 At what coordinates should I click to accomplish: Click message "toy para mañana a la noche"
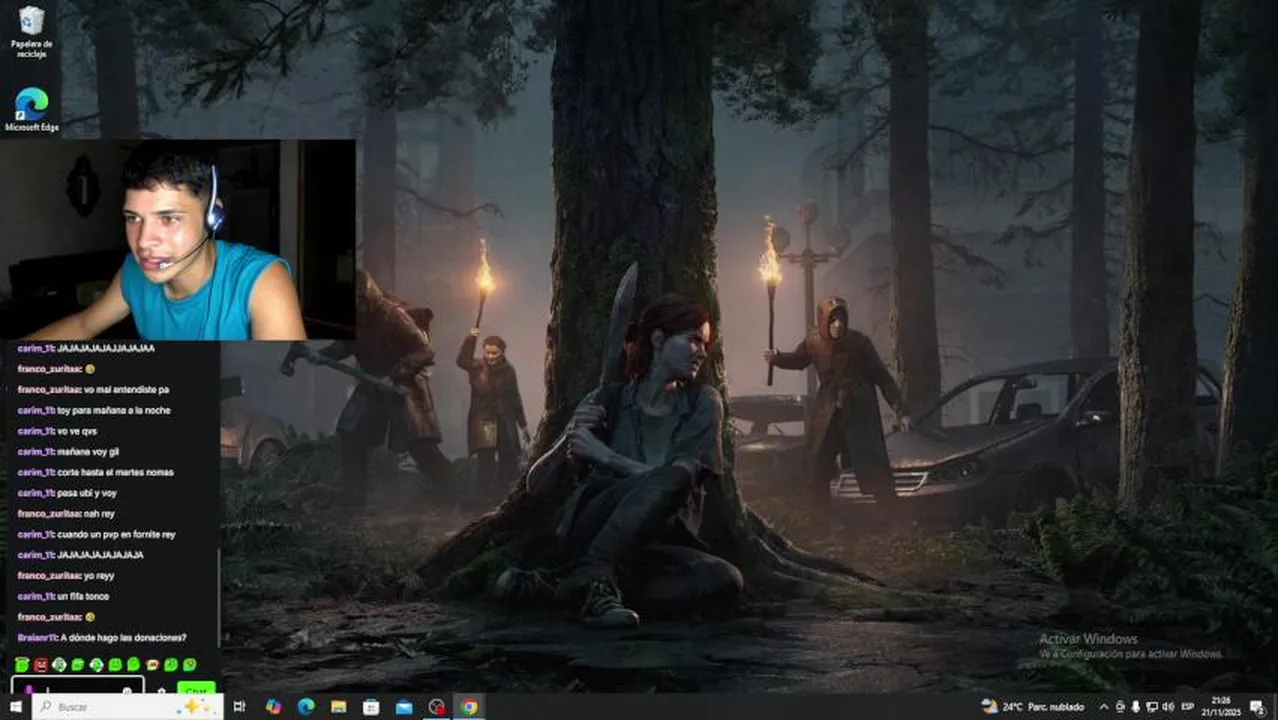pos(114,410)
